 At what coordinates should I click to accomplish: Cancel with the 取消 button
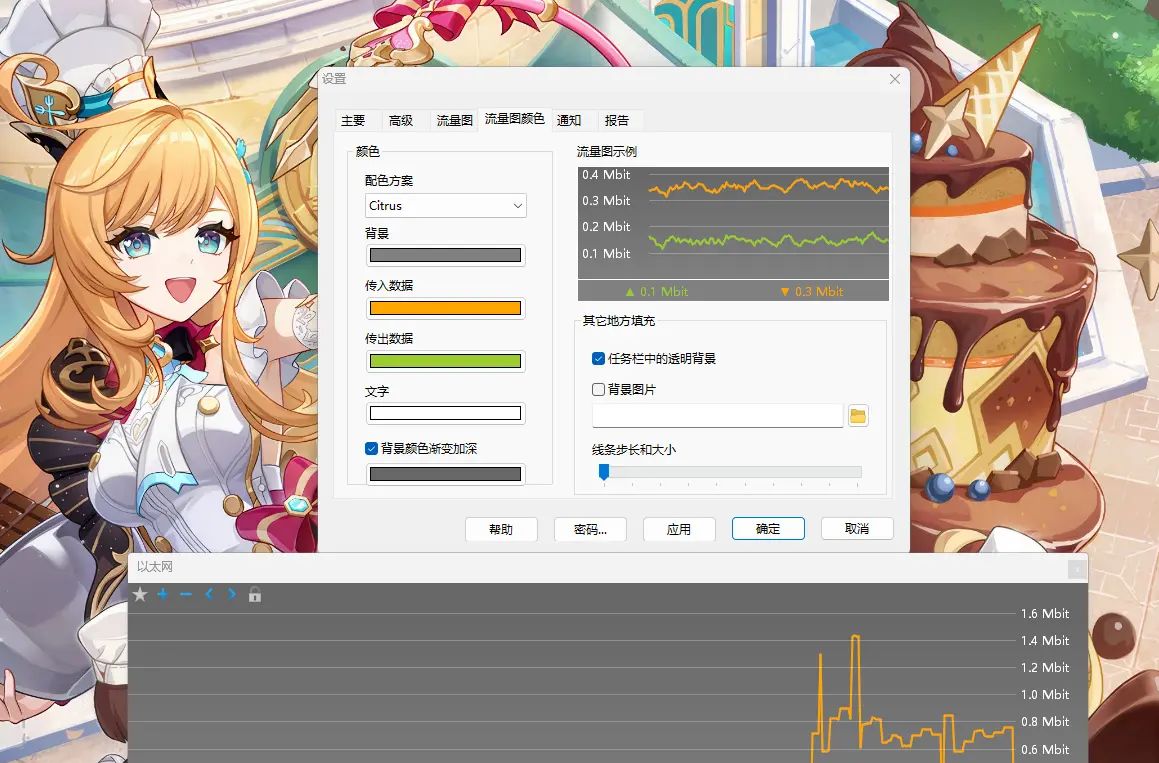point(857,529)
